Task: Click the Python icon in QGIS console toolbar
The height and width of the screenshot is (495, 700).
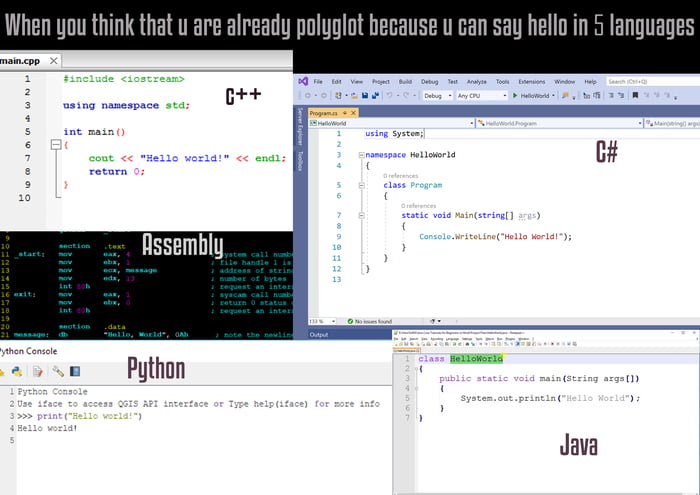Action: pyautogui.click(x=19, y=371)
